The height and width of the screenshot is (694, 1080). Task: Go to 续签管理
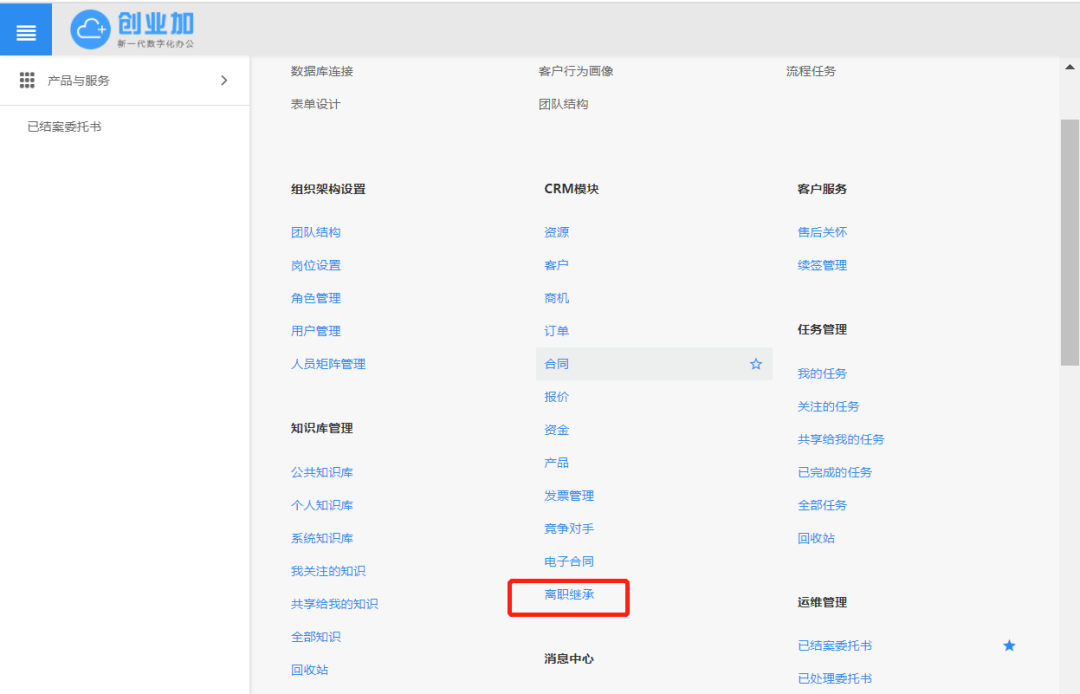822,265
